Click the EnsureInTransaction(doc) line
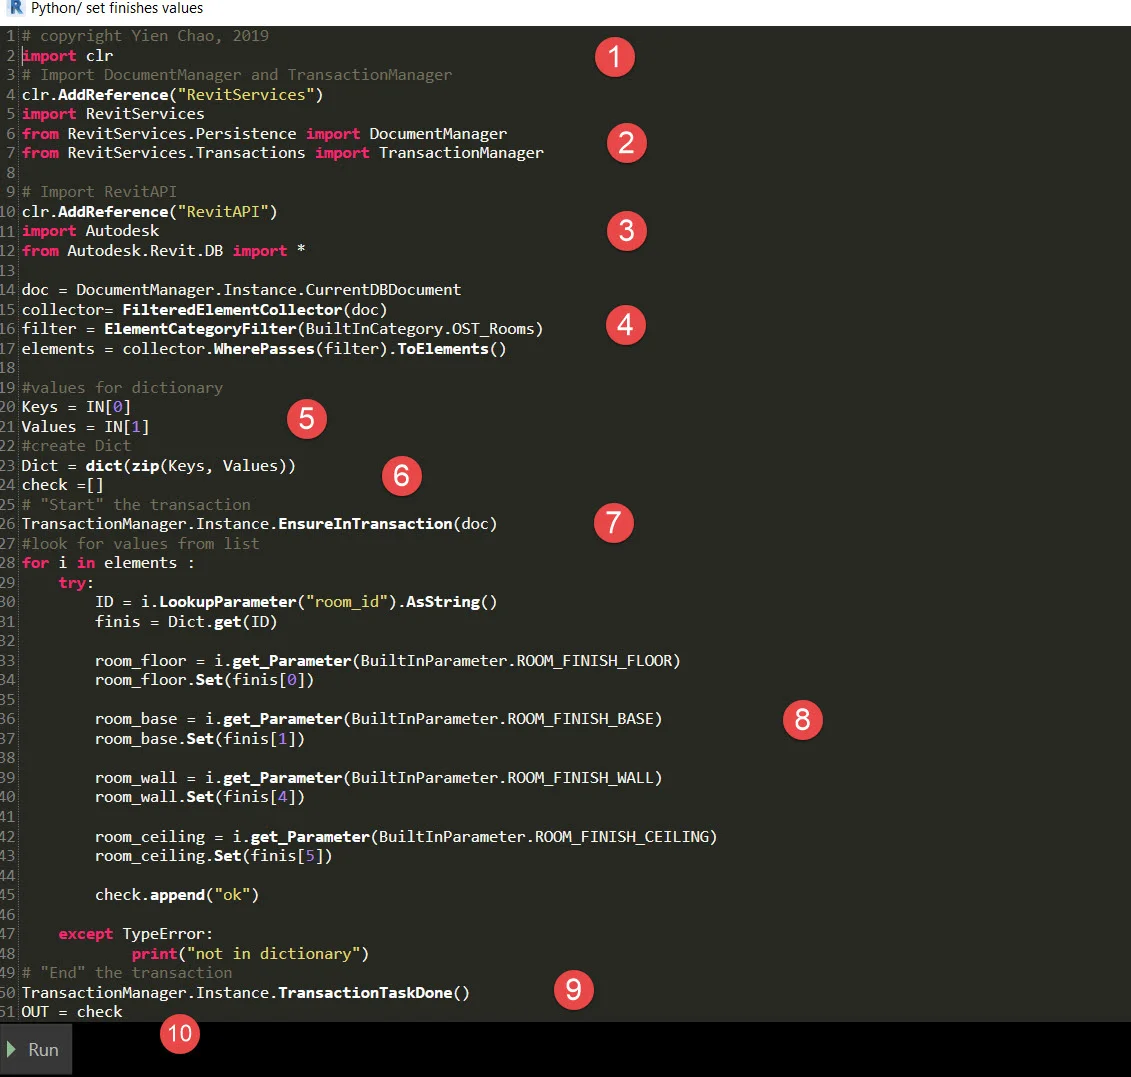This screenshot has height=1077, width=1131. click(260, 524)
